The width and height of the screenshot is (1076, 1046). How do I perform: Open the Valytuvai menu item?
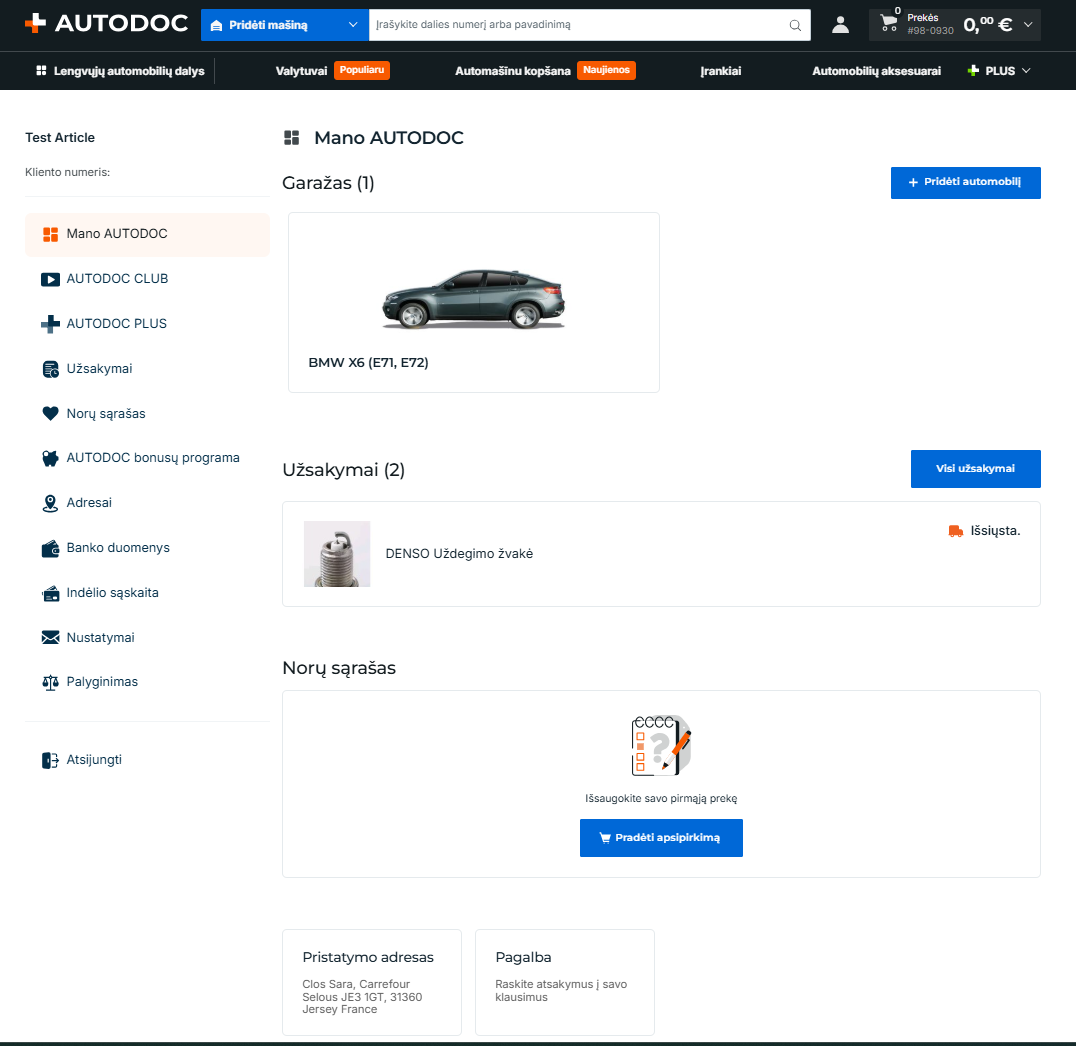[301, 71]
